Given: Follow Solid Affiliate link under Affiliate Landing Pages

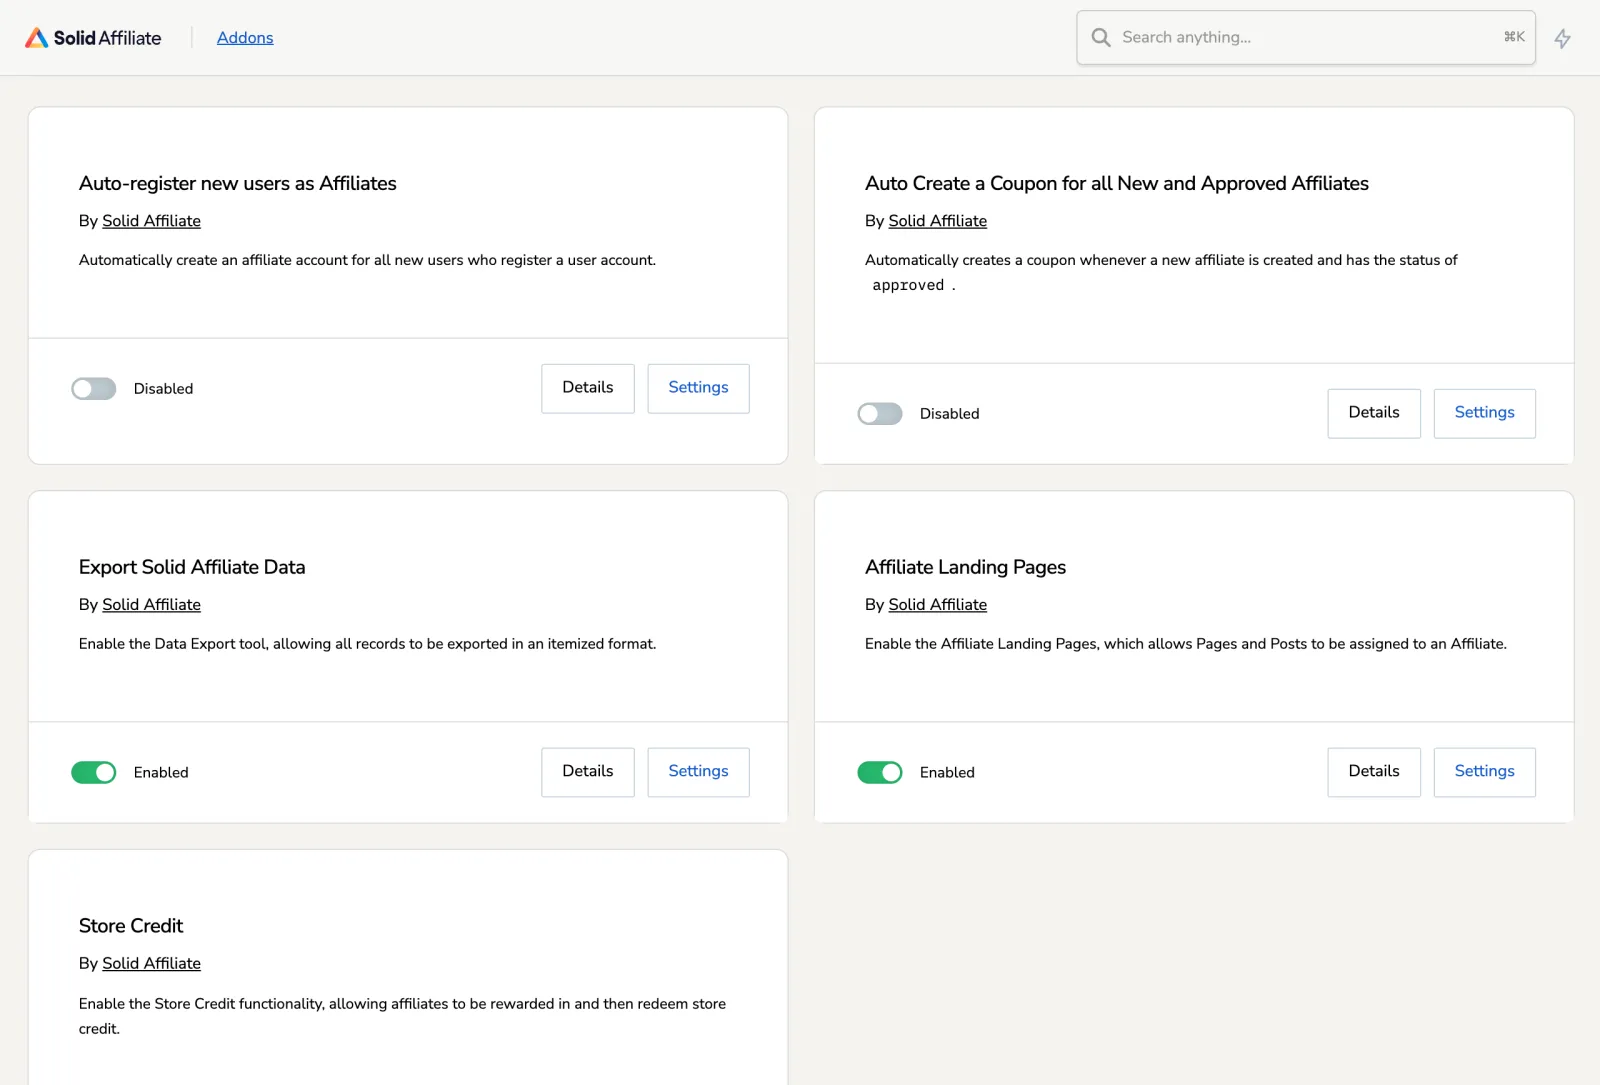Looking at the screenshot, I should click(937, 605).
